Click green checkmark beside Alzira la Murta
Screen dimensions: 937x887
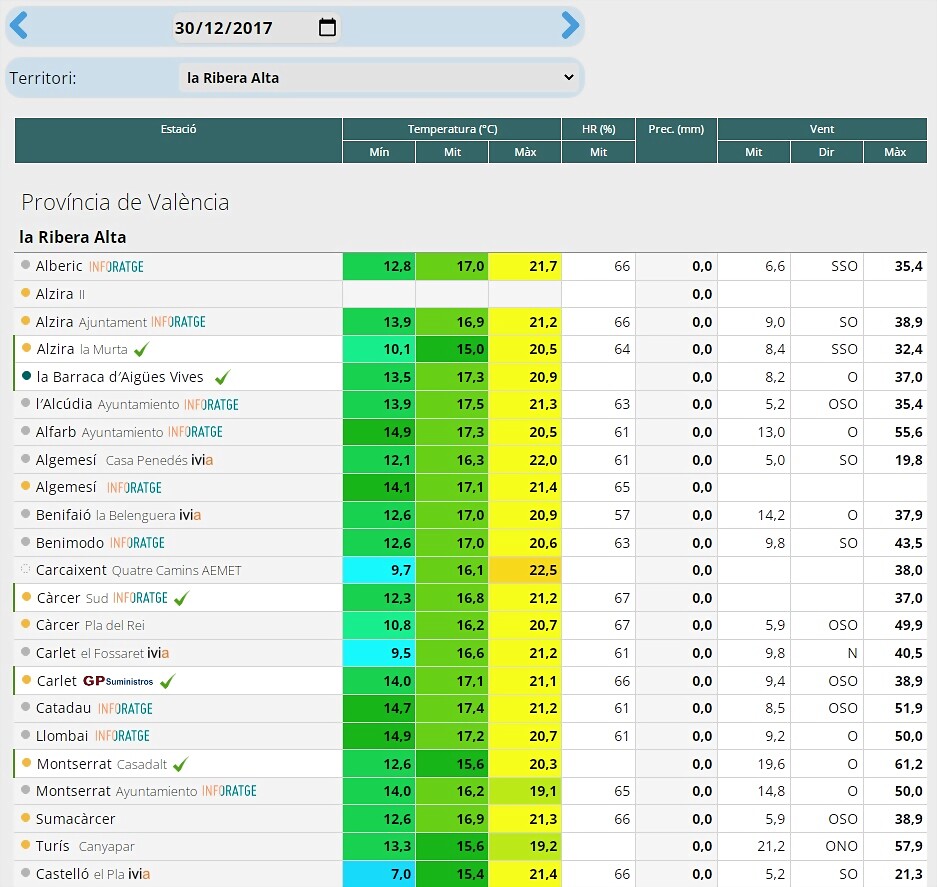point(142,349)
